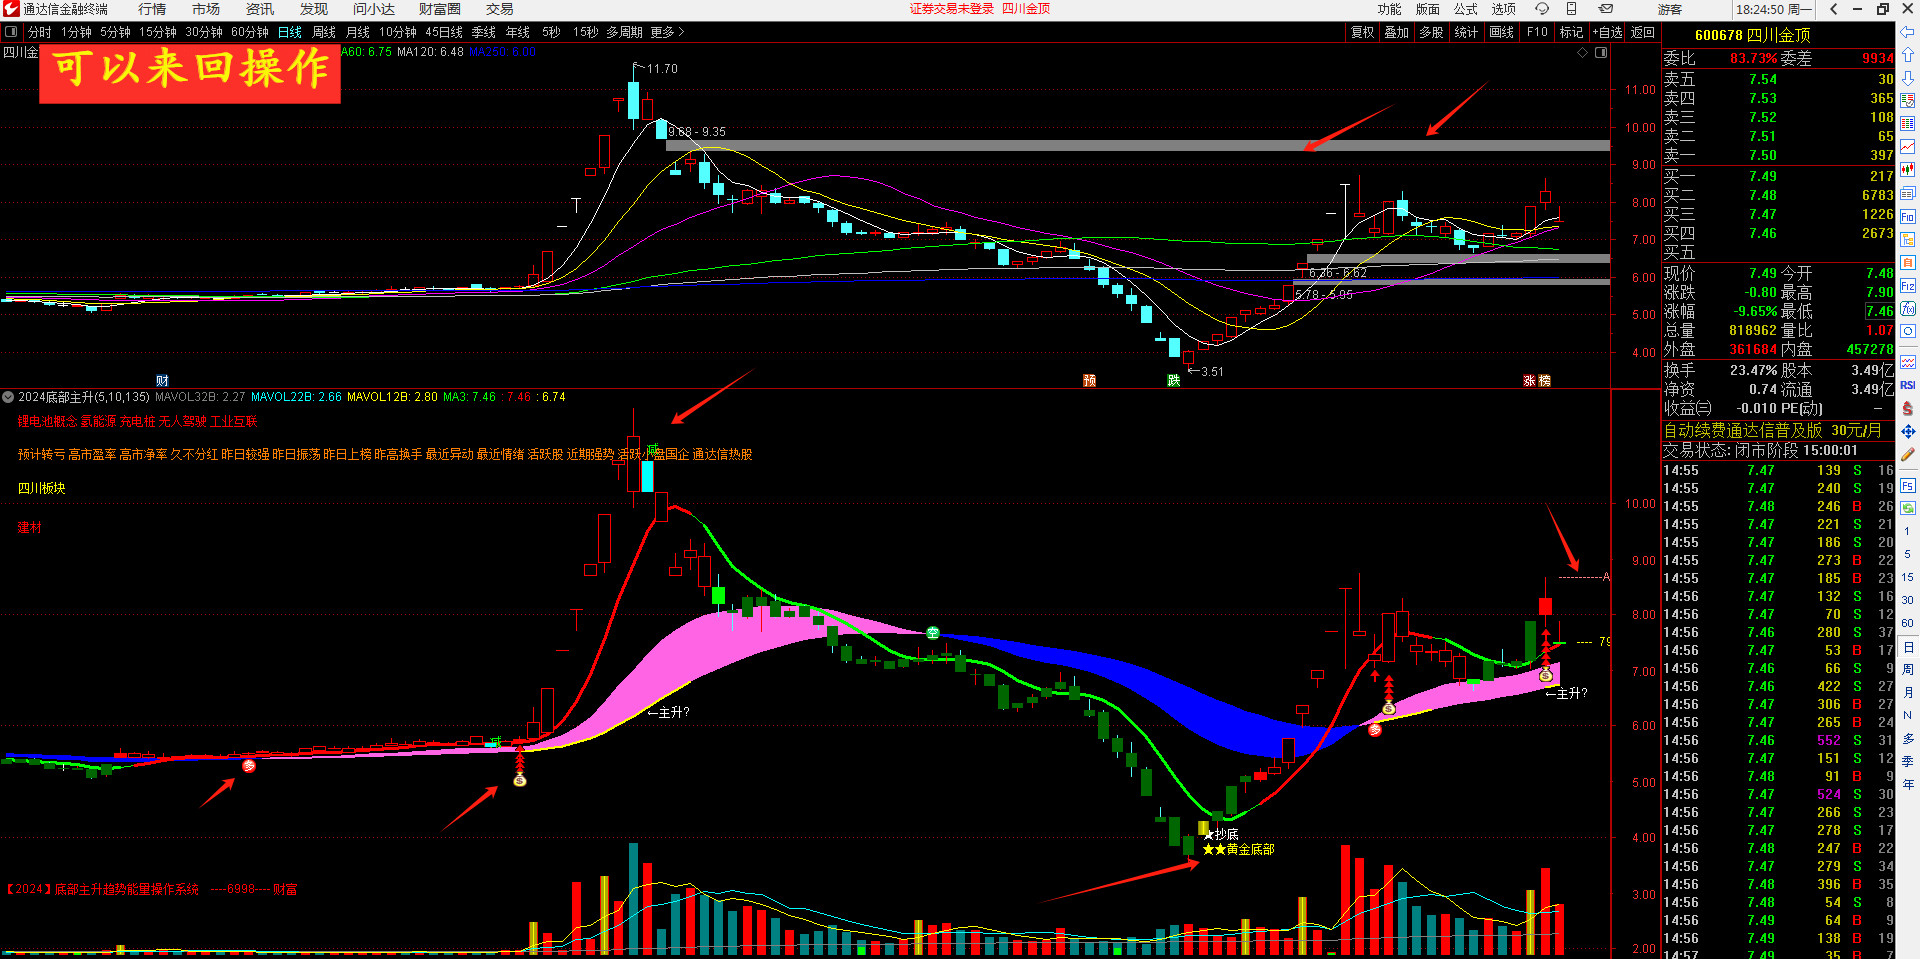The width and height of the screenshot is (1920, 959).
Task: Click the blue left arrow in the sidebar
Action: pyautogui.click(x=1908, y=31)
